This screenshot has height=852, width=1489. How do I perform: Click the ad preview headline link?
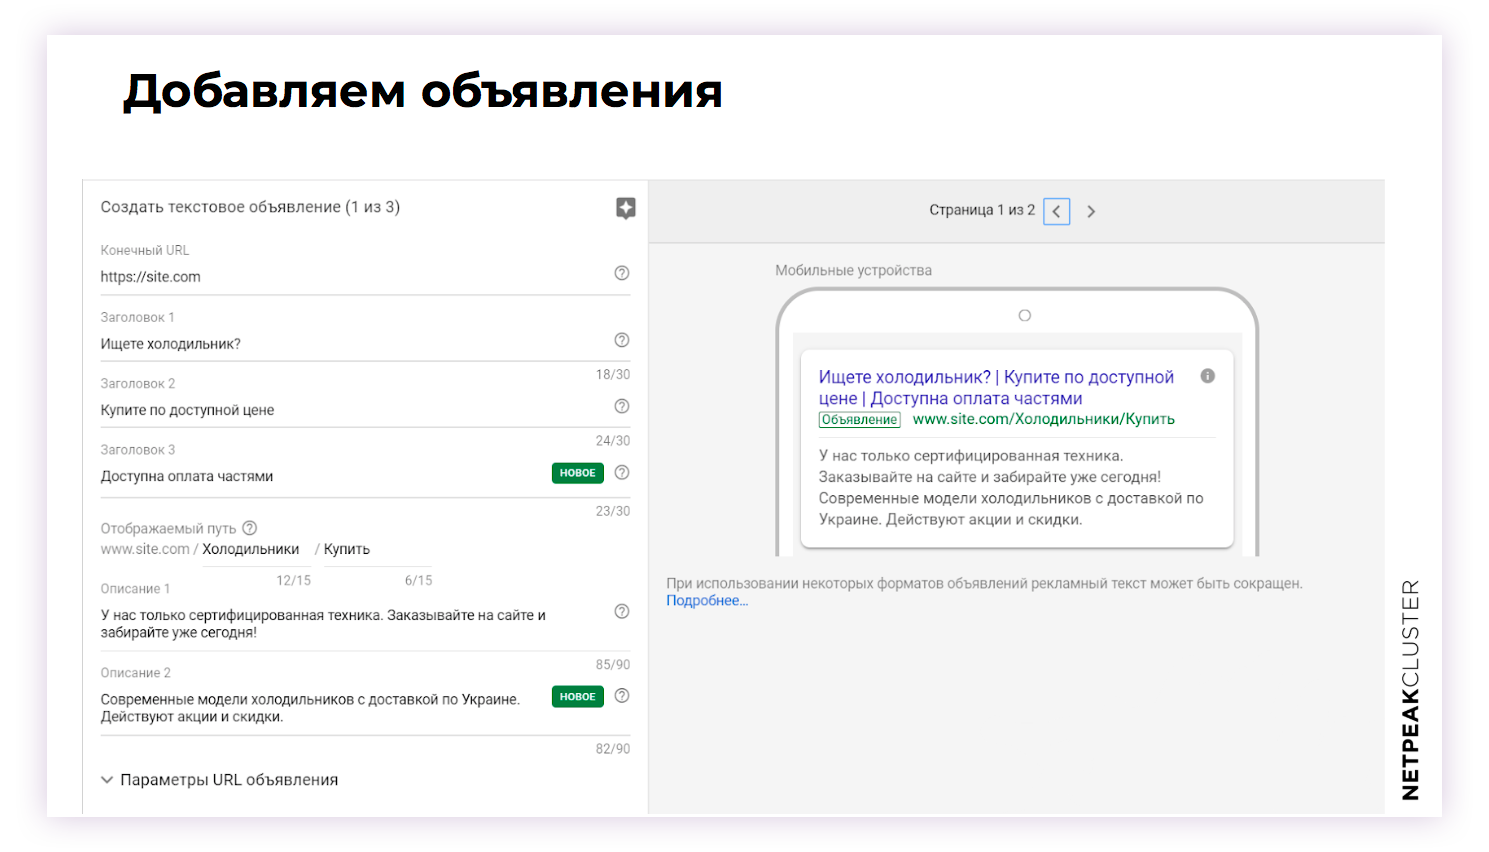point(996,388)
